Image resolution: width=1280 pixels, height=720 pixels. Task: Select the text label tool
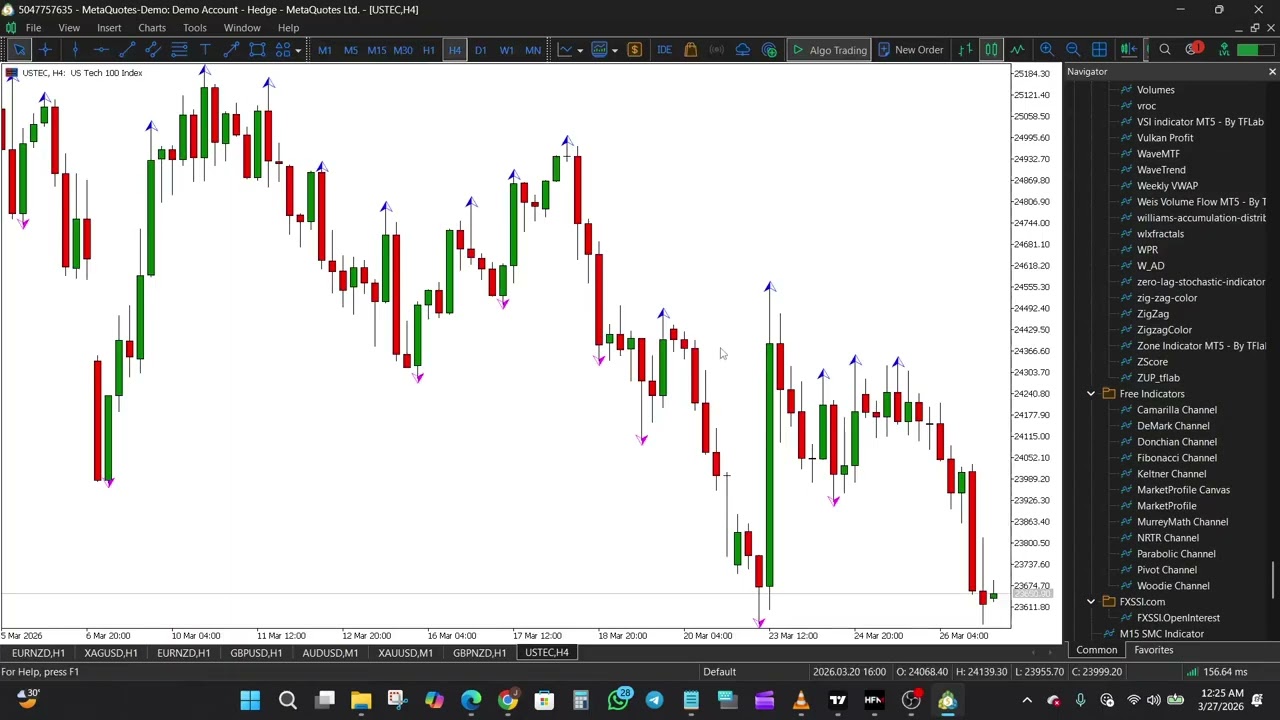205,50
